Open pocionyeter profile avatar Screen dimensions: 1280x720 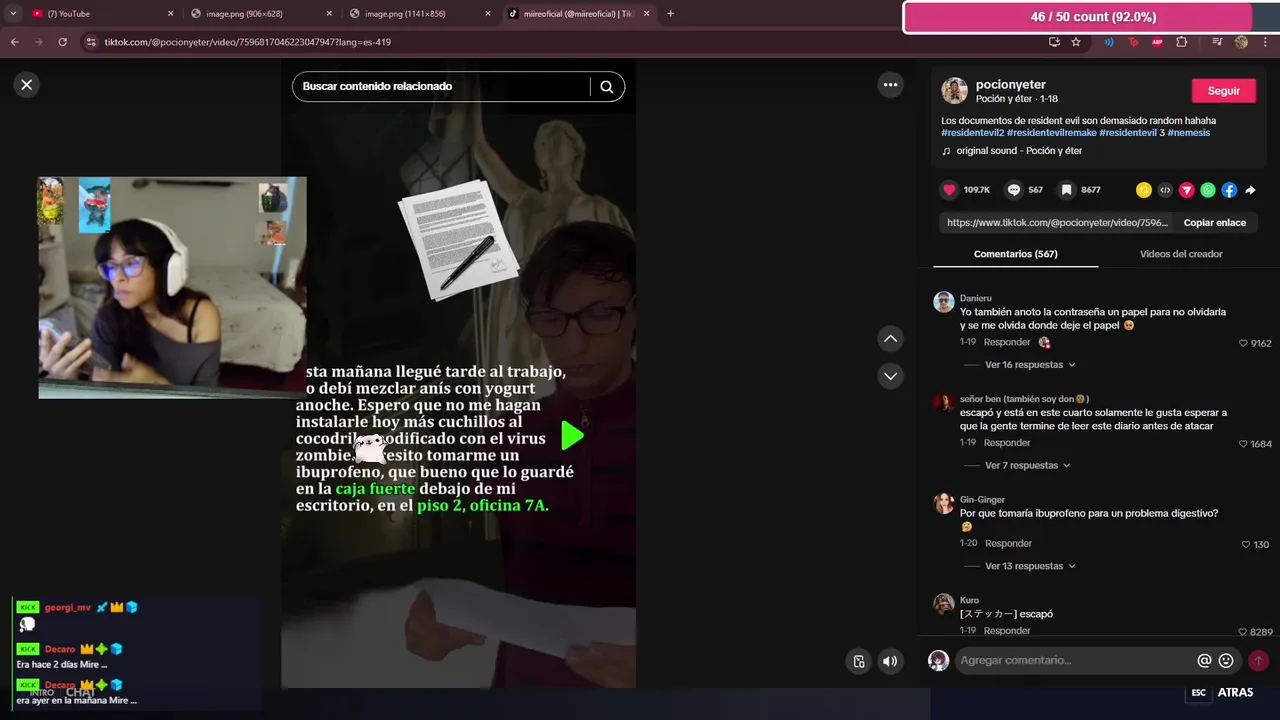954,90
